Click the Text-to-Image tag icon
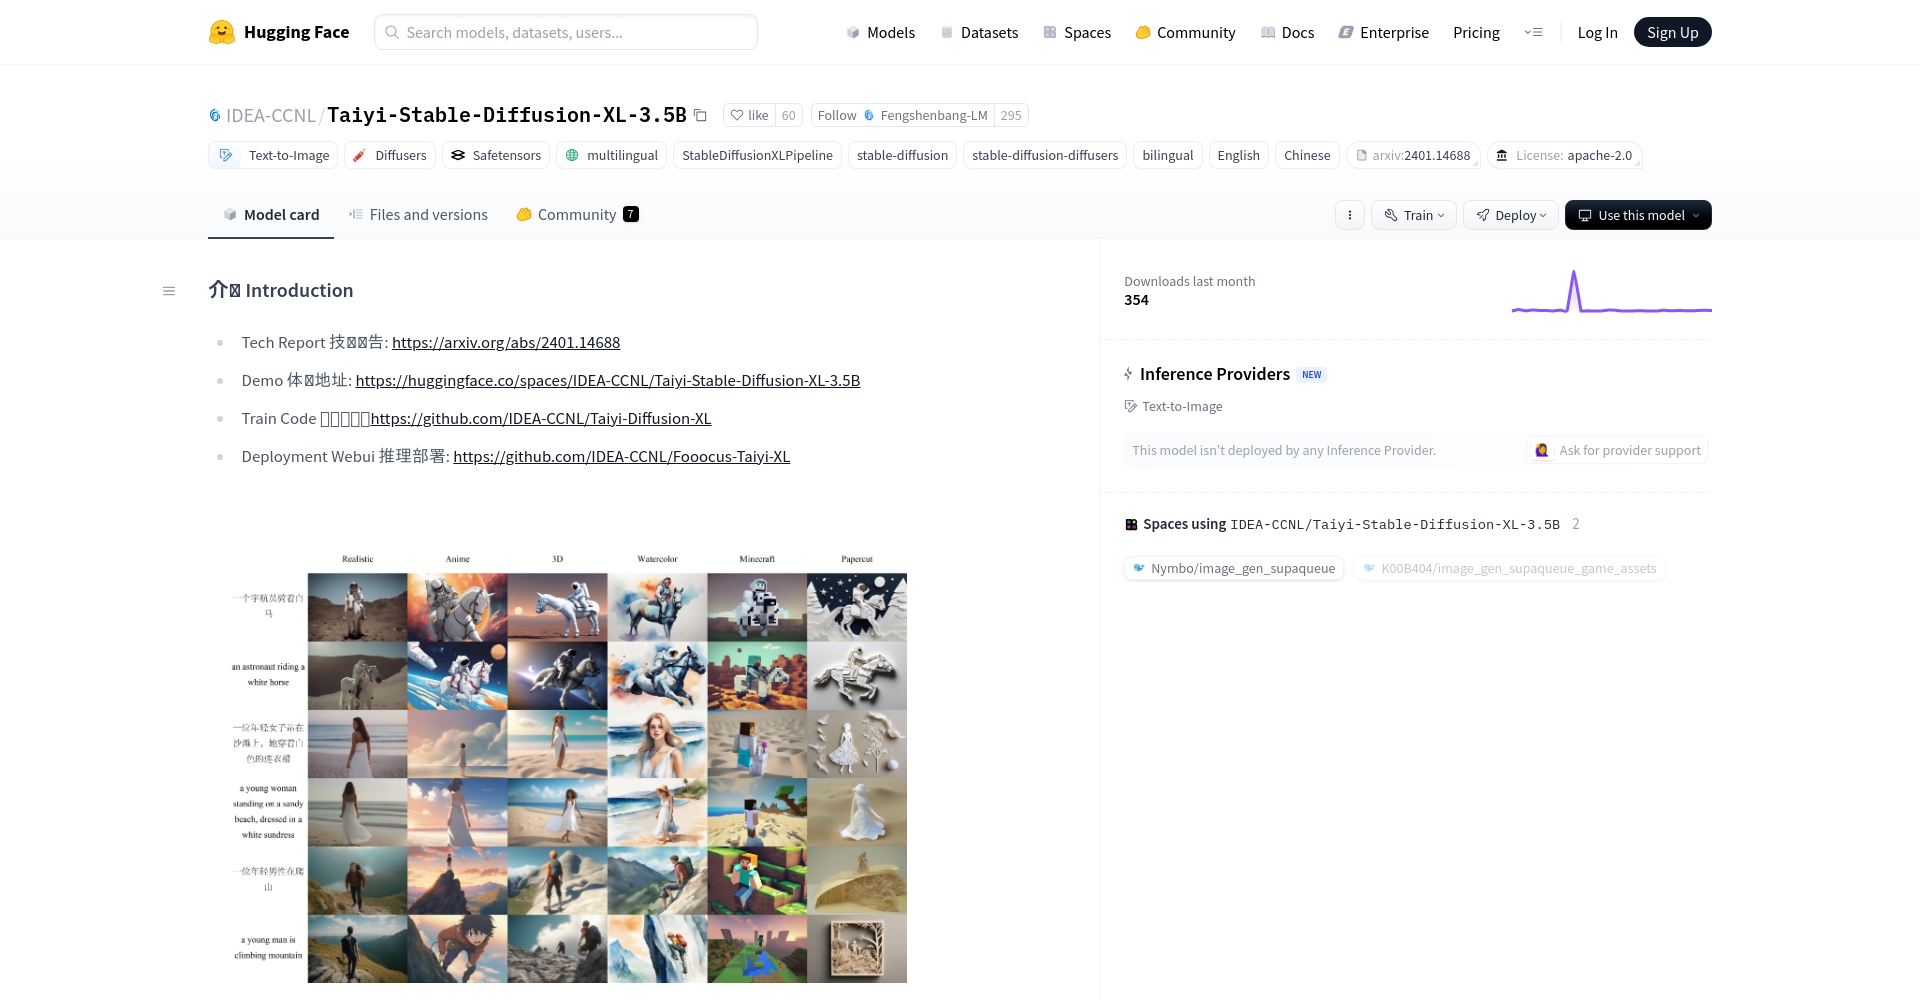Image resolution: width=1920 pixels, height=1000 pixels. tap(226, 155)
